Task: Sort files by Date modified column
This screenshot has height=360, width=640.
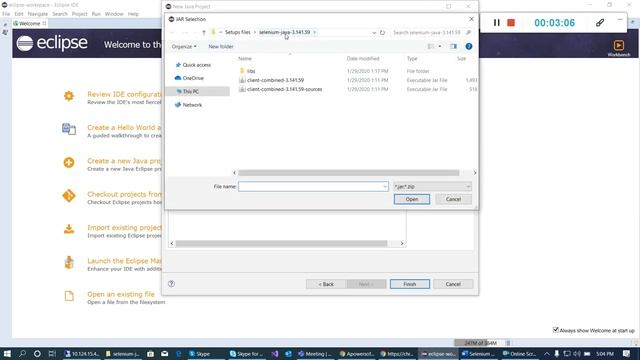Action: click(363, 59)
